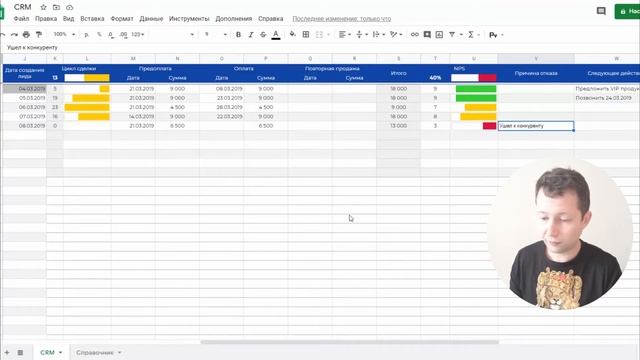Format the cell as percent
The image size is (640, 360).
click(99, 35)
